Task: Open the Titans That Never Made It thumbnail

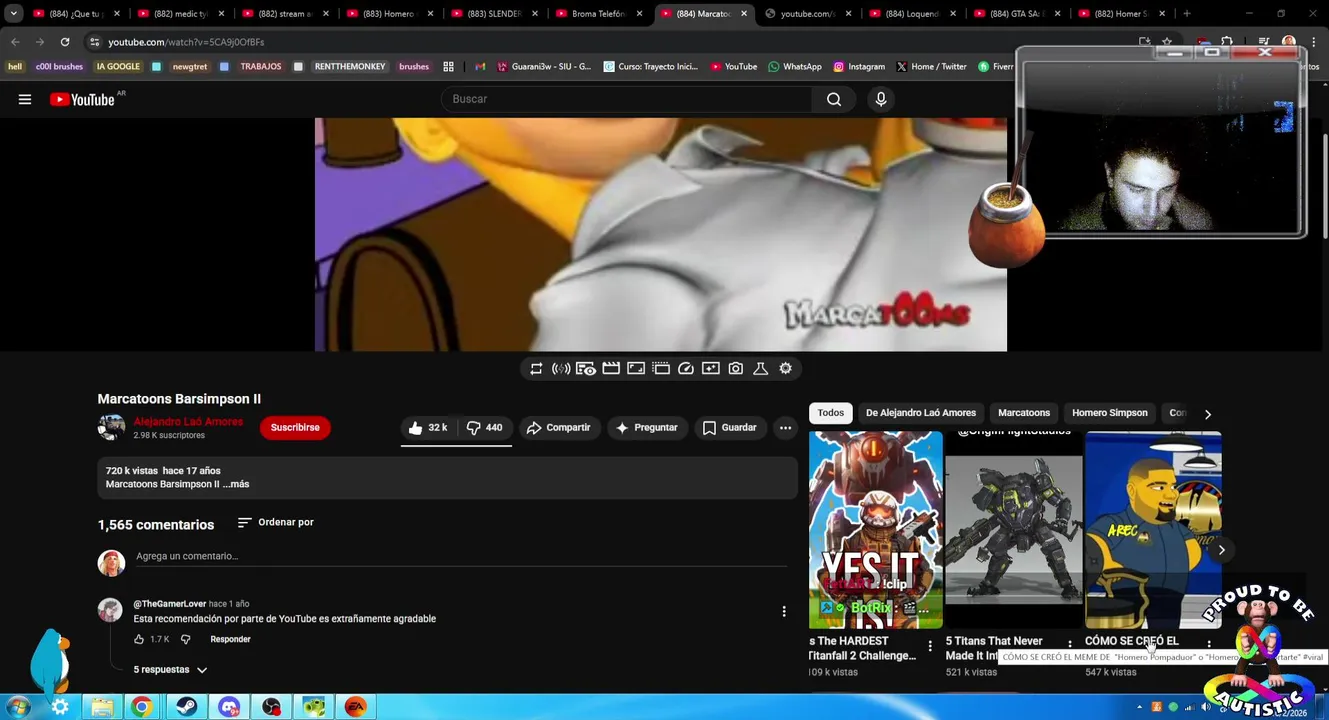Action: (x=1014, y=530)
